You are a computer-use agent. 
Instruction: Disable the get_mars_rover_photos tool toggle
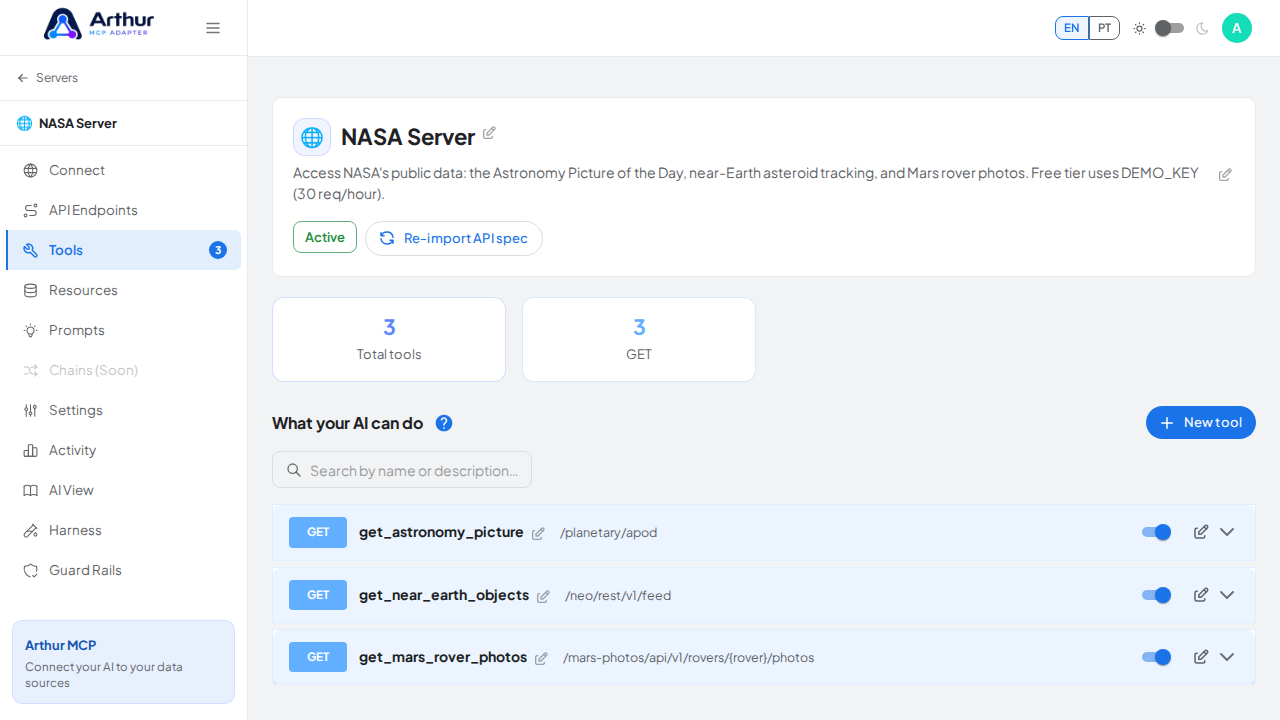[x=1157, y=657]
